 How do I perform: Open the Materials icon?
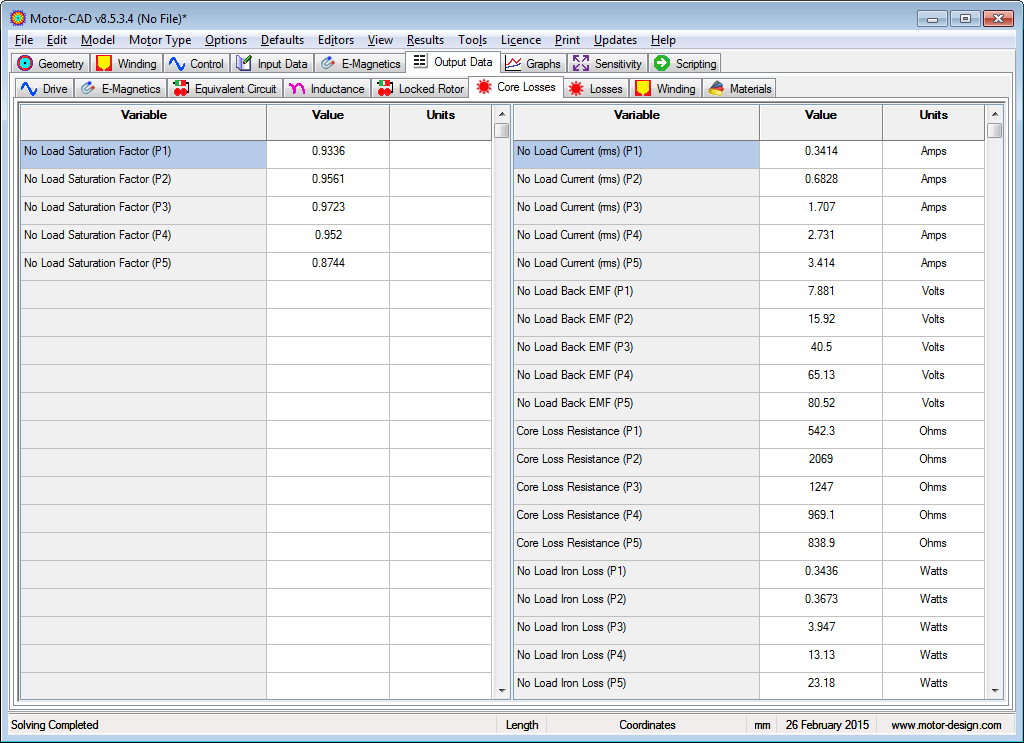[716, 89]
